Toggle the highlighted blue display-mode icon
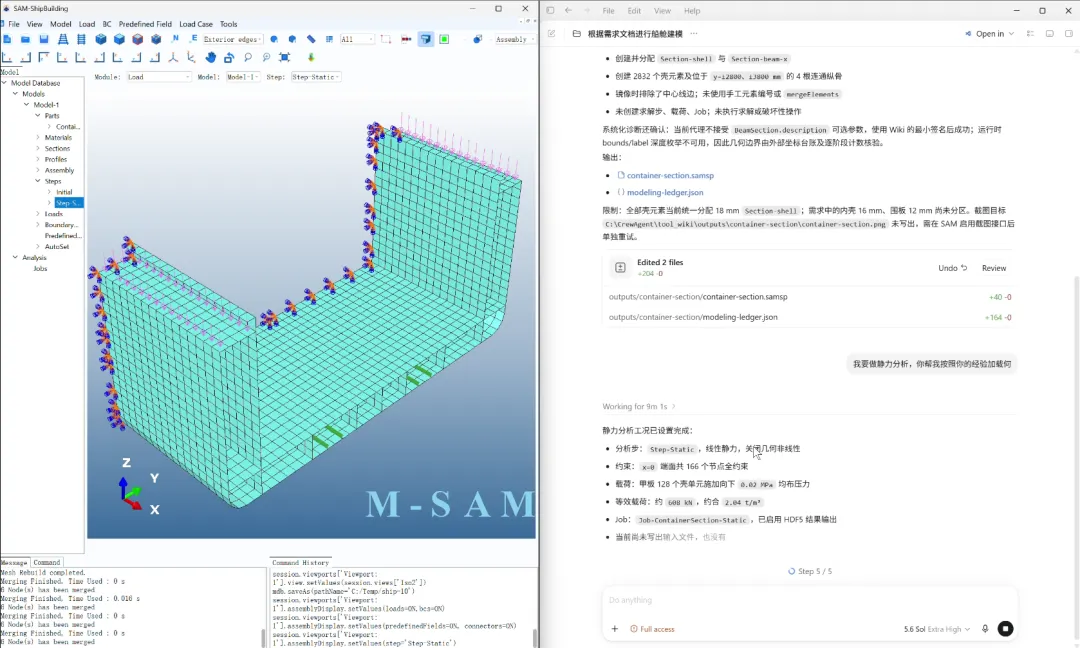 (x=426, y=39)
